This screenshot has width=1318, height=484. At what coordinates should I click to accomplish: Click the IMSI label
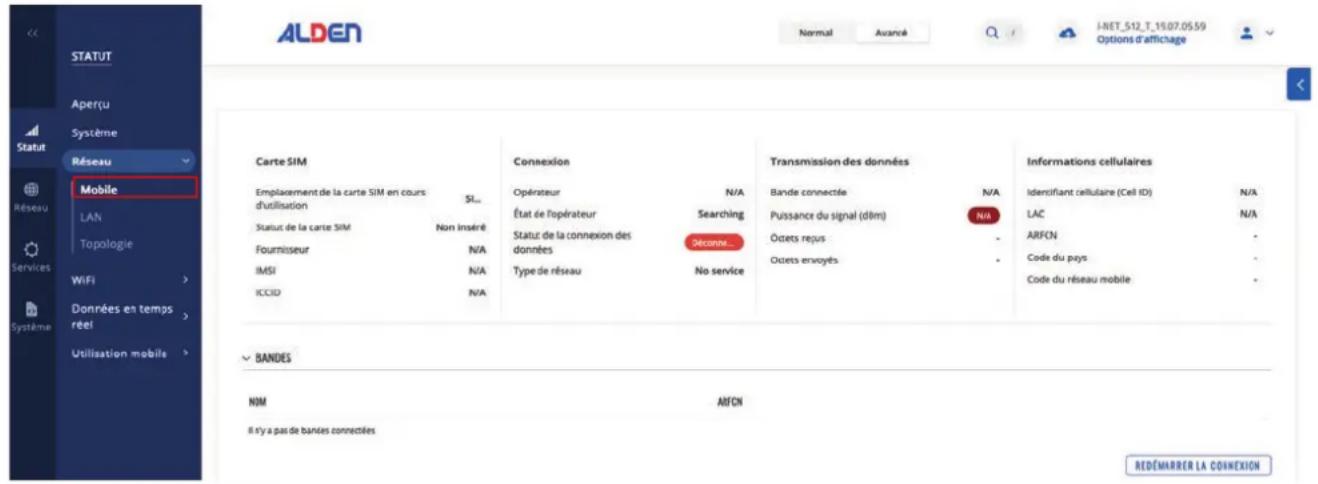[x=264, y=270]
